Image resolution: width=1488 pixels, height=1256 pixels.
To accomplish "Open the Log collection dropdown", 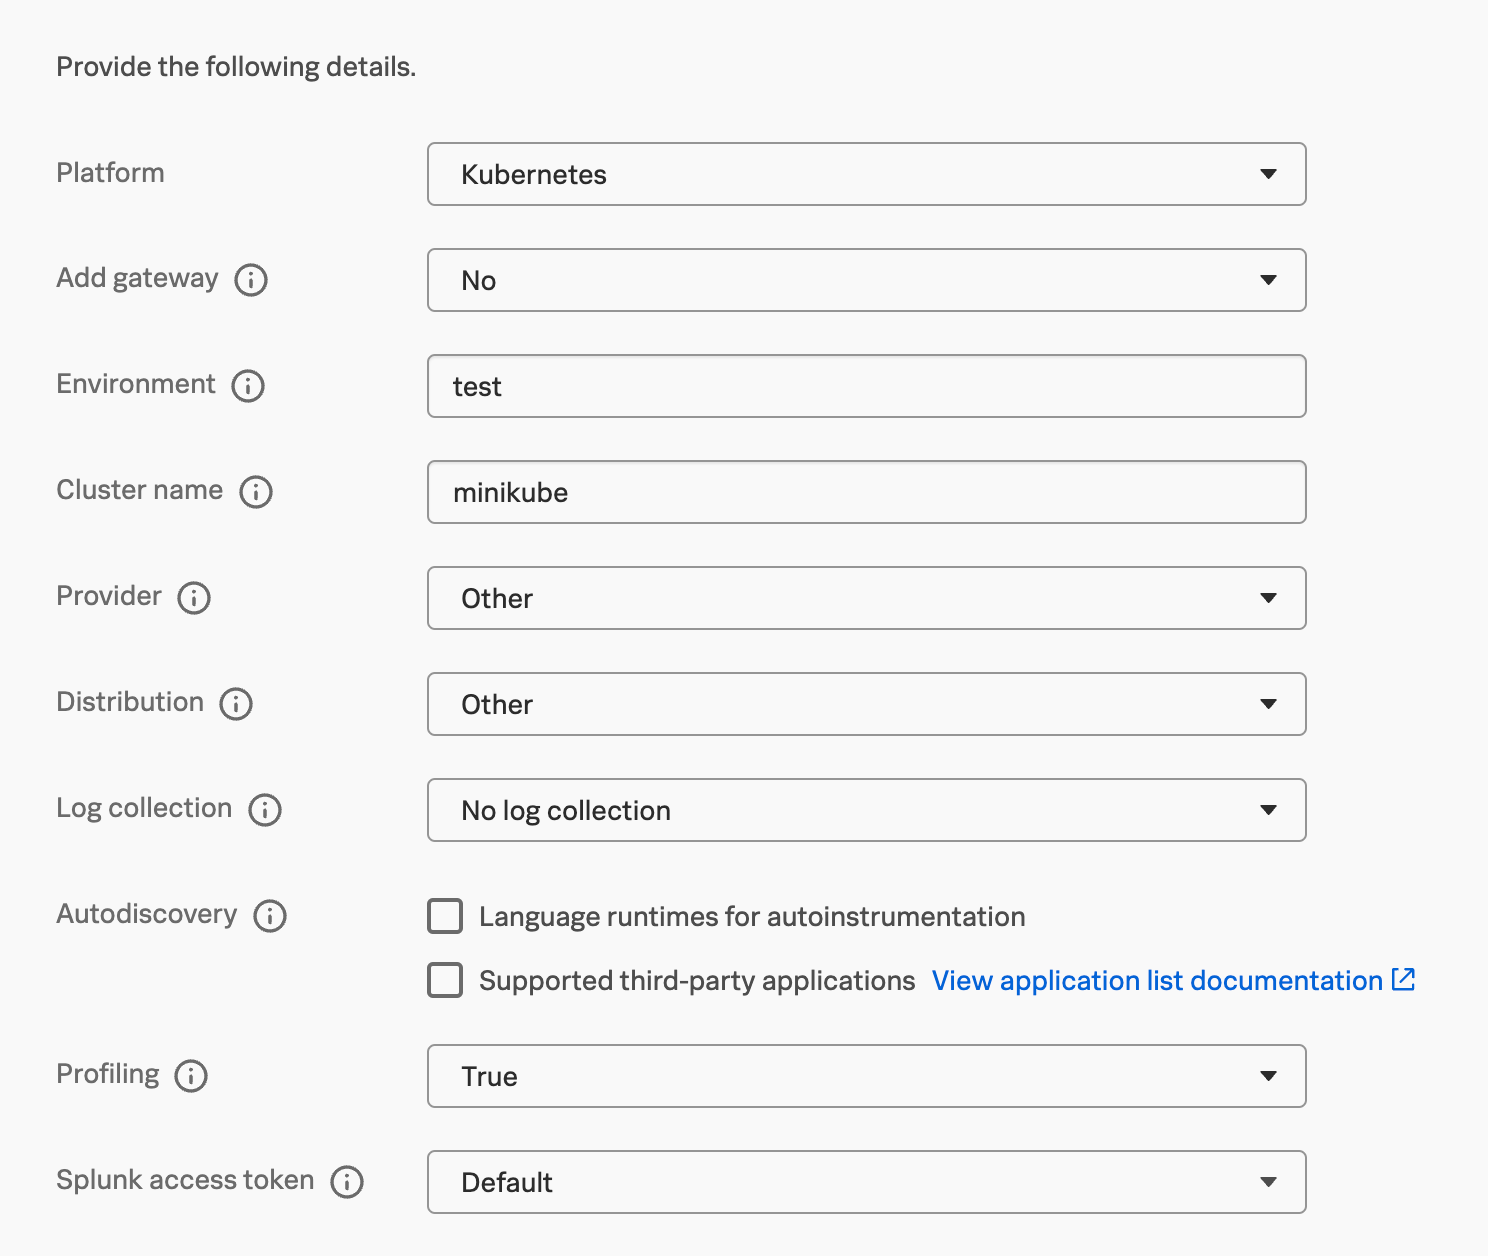I will click(867, 810).
